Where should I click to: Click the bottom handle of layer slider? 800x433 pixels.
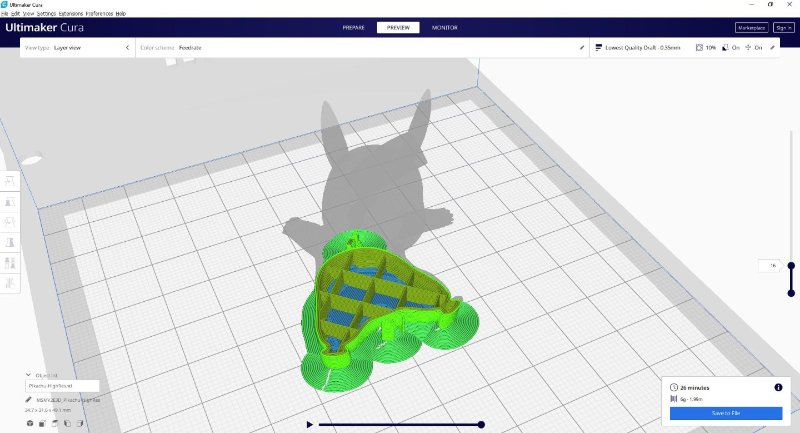[x=791, y=293]
